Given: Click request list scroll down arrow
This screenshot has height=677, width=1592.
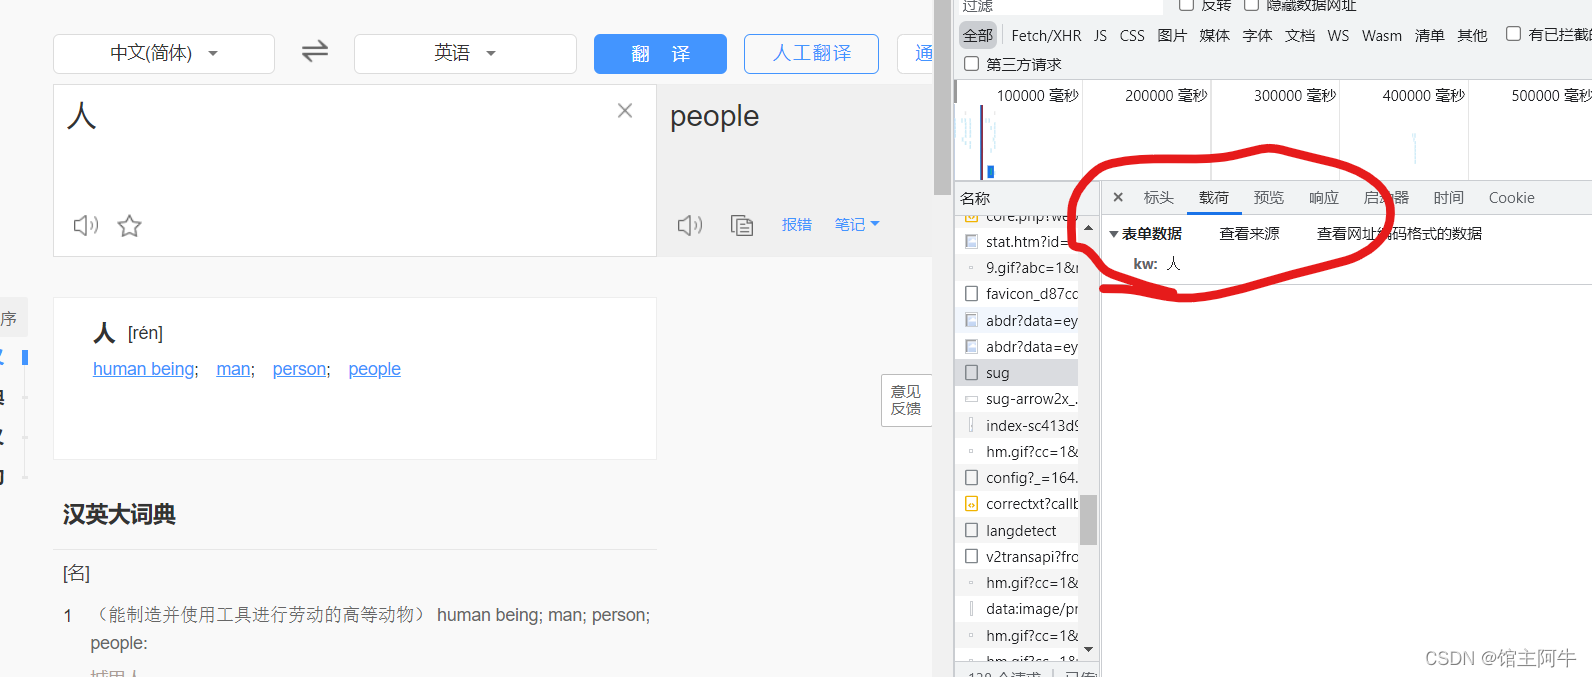Looking at the screenshot, I should (1088, 649).
